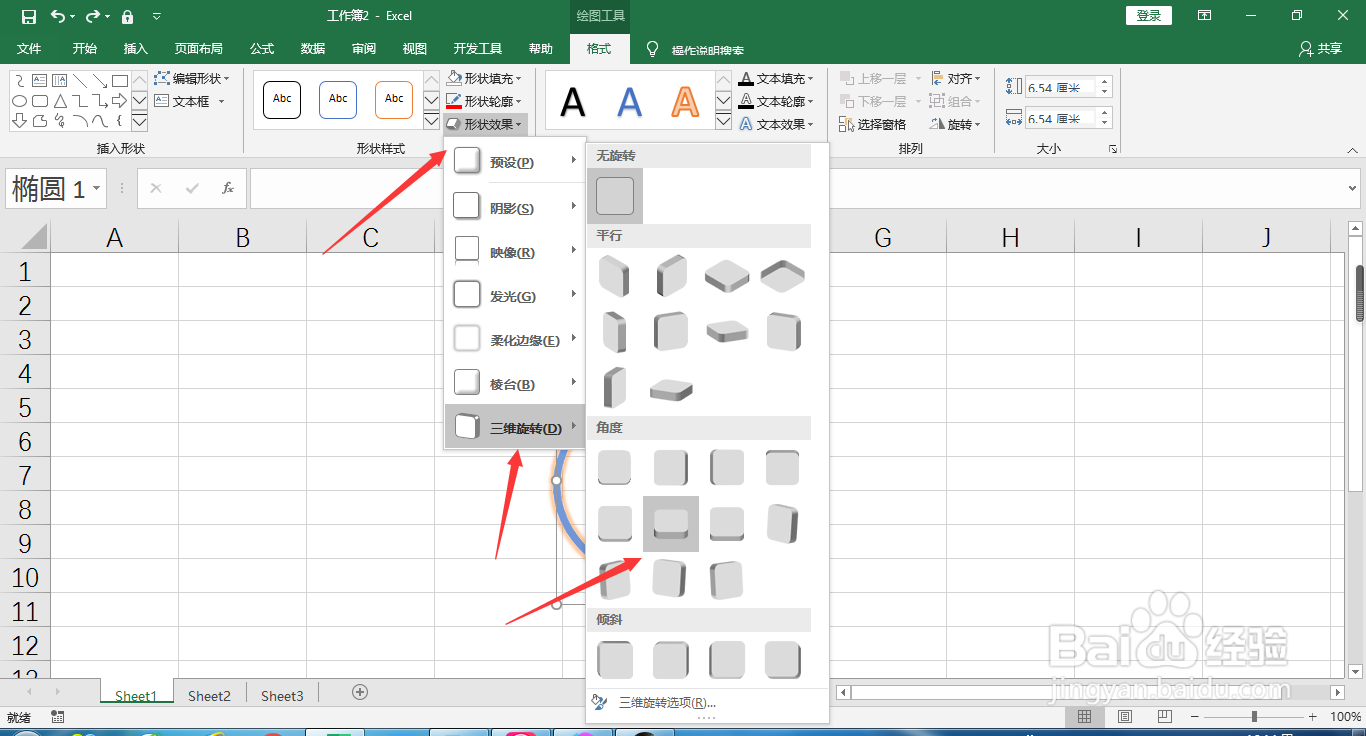Click the lock icon in quick access toolbar
Image resolution: width=1366 pixels, height=736 pixels.
click(x=127, y=16)
